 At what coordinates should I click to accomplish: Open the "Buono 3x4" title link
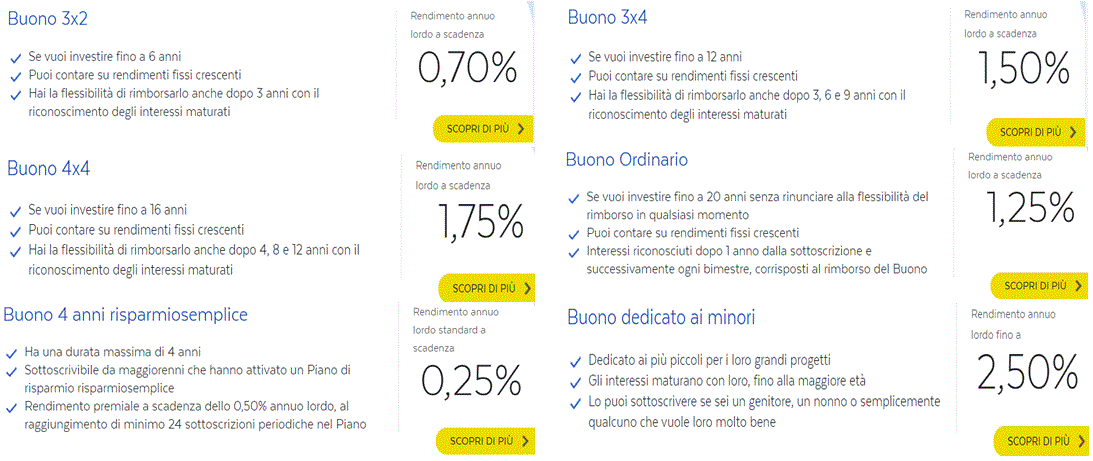coord(607,17)
